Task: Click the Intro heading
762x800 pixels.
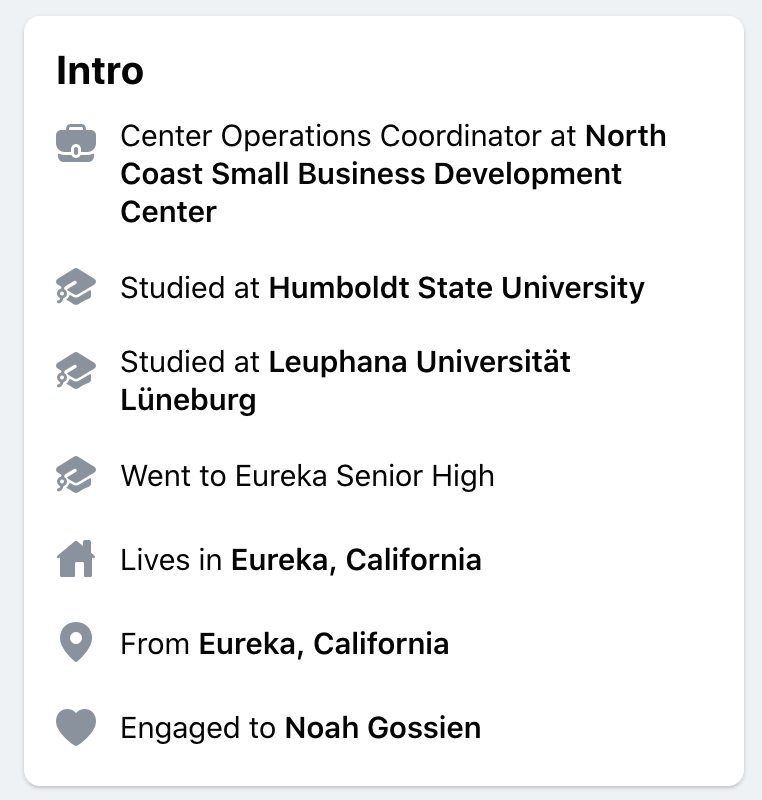Action: coord(100,70)
